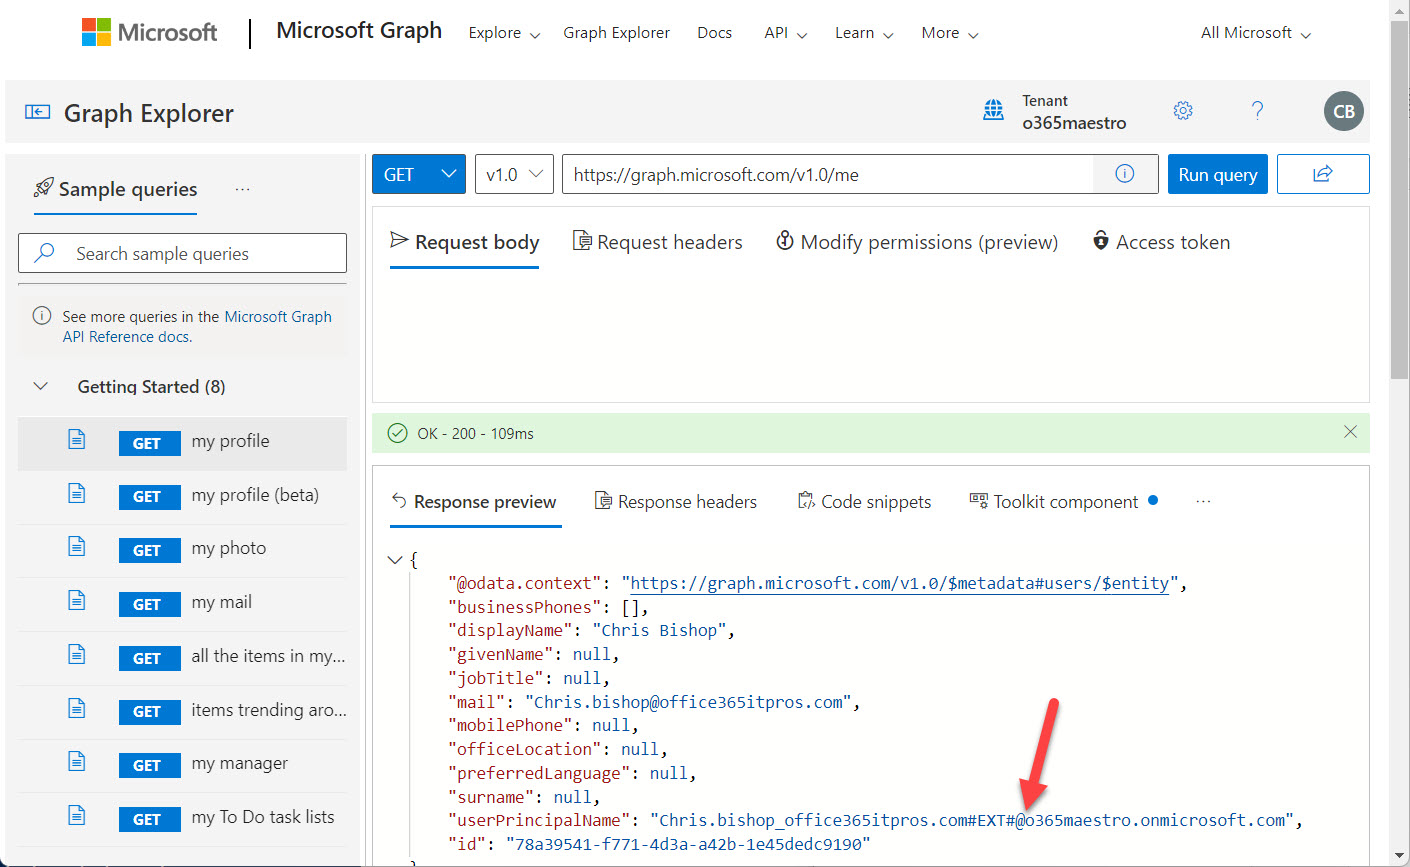1410x867 pixels.
Task: Open the odata.context metadata URL link
Action: [x=899, y=583]
